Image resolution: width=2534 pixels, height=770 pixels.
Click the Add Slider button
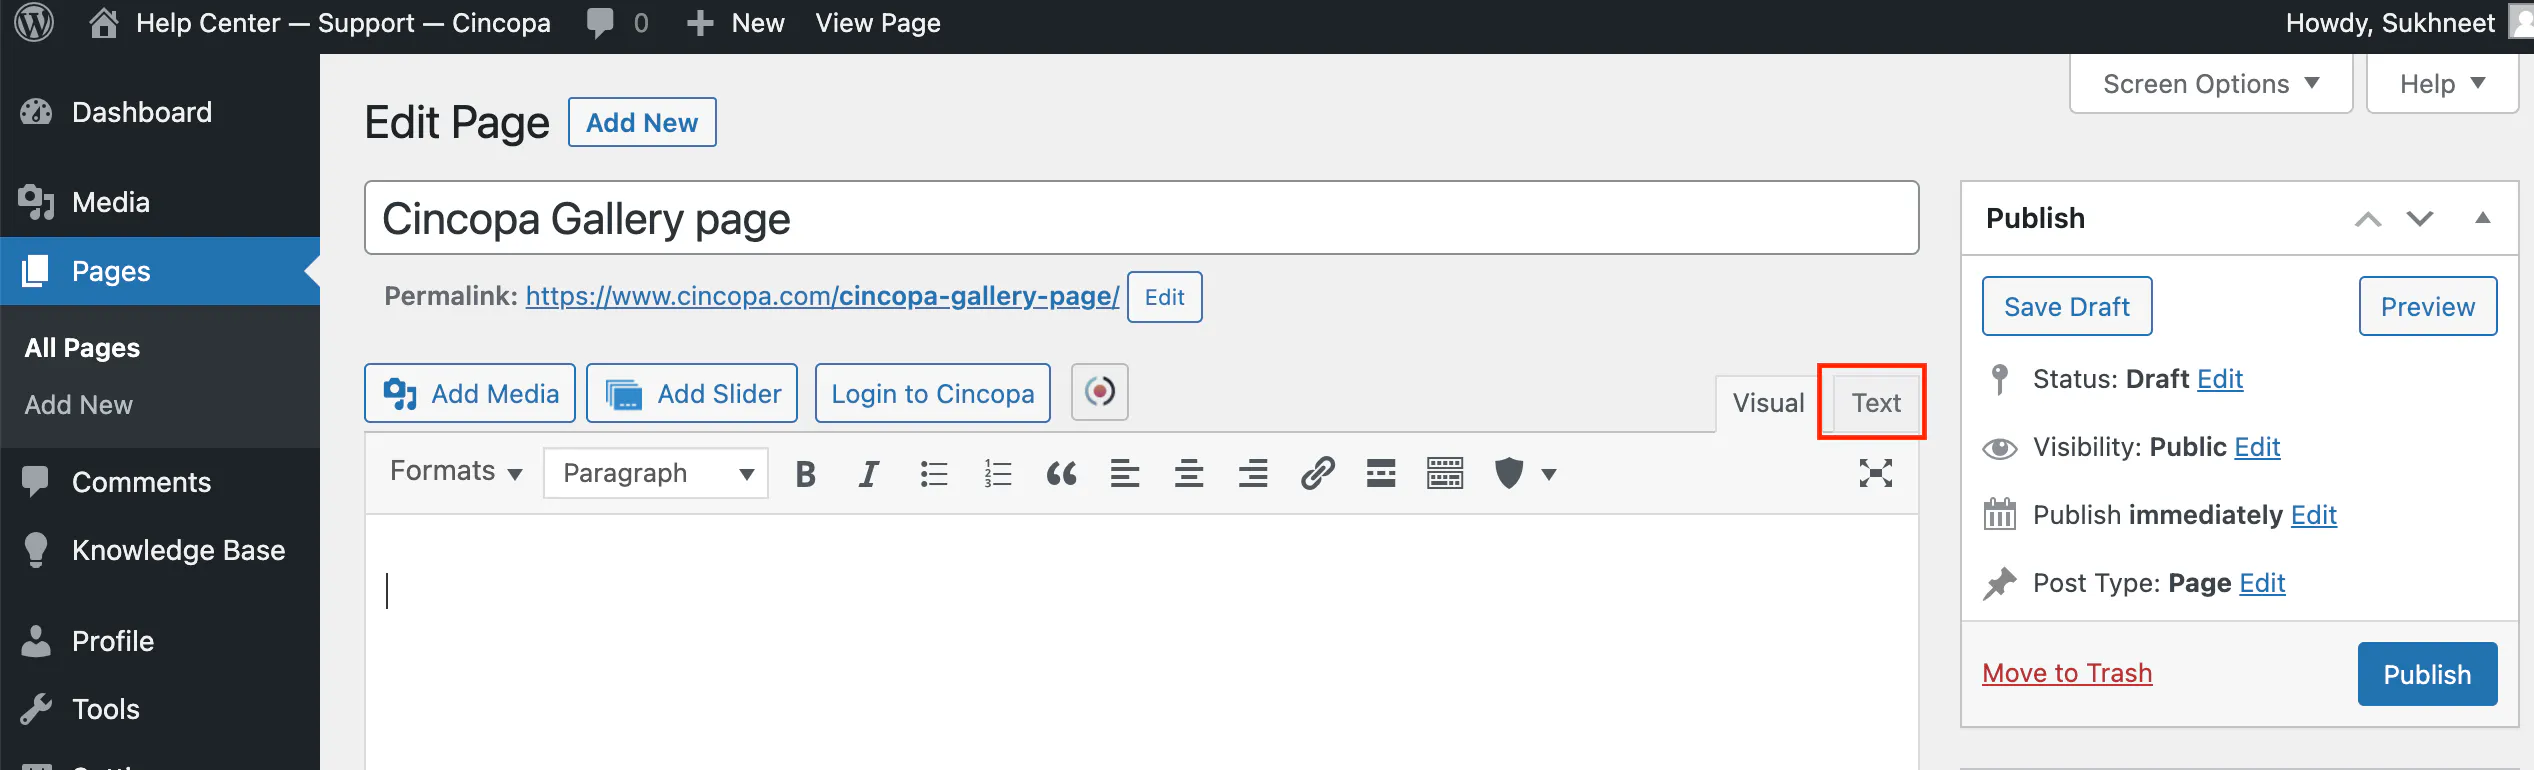pyautogui.click(x=692, y=393)
